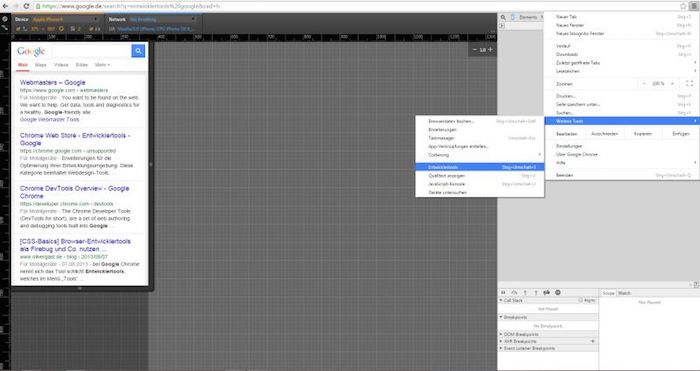Choose Drucken from the Chrome menu

621,96
